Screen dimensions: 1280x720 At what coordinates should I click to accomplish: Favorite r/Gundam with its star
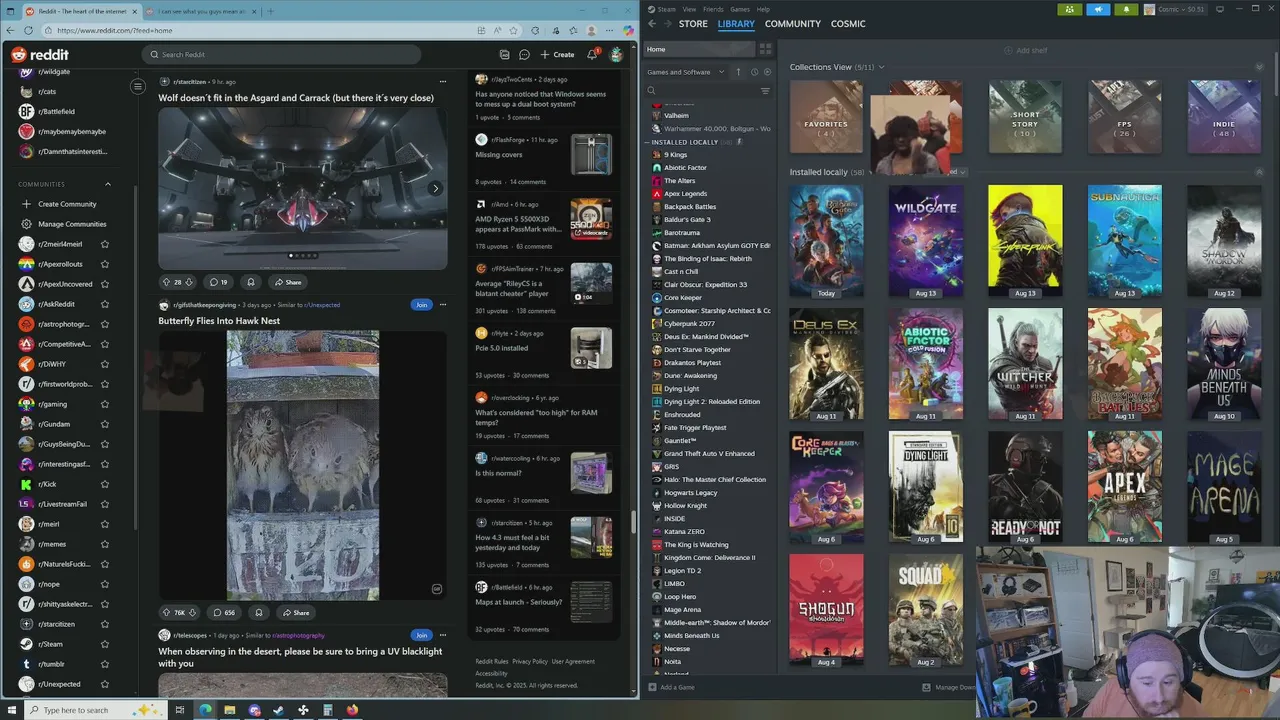[105, 424]
